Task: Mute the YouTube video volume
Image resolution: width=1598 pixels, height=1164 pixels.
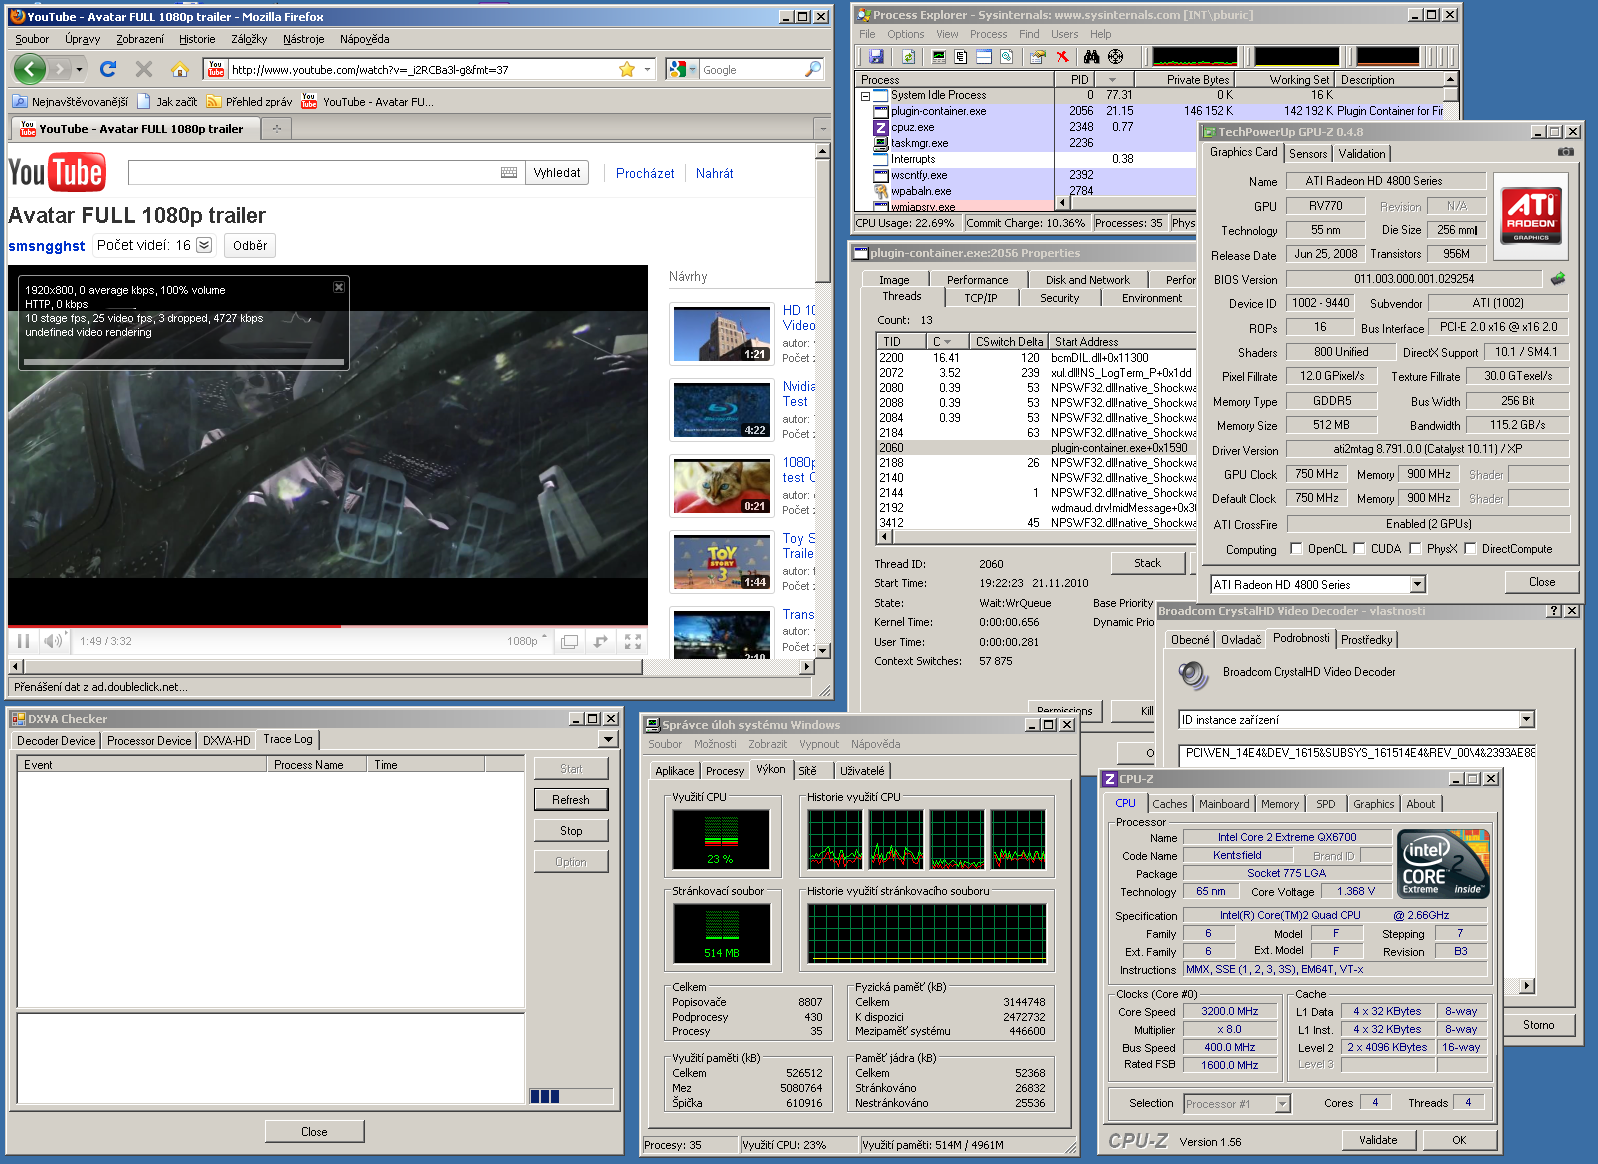Action: point(53,641)
